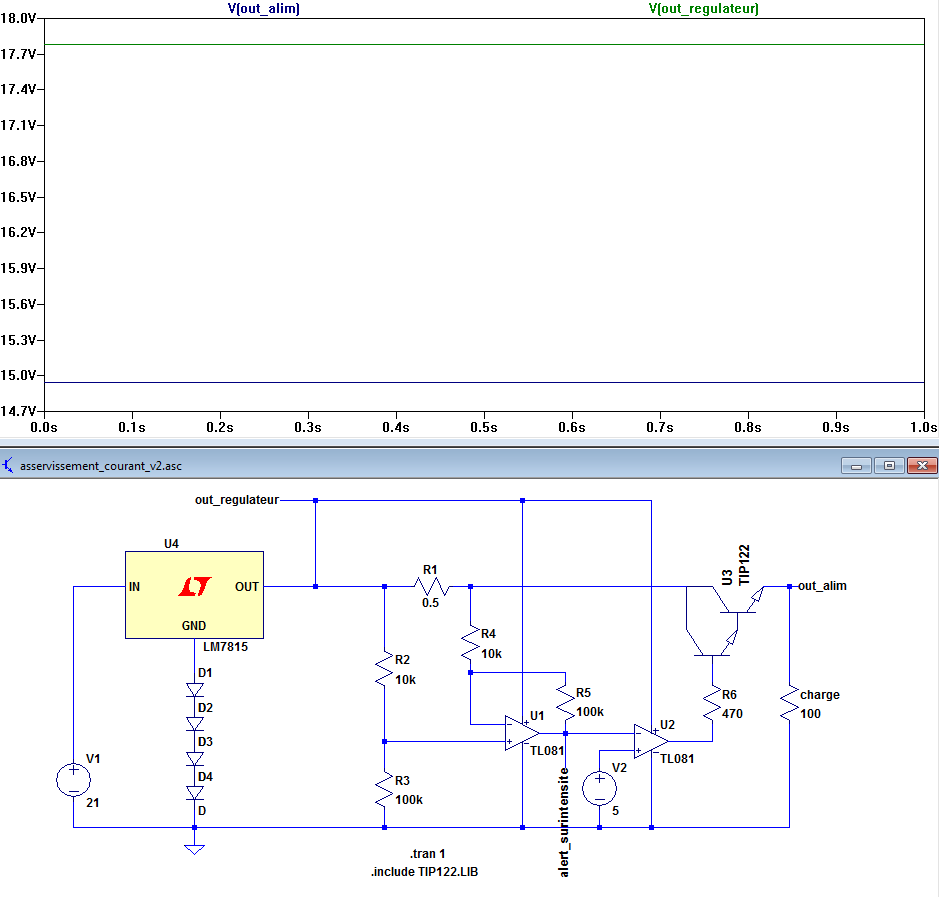Click the ground symbol
This screenshot has width=939, height=897.
click(195, 849)
